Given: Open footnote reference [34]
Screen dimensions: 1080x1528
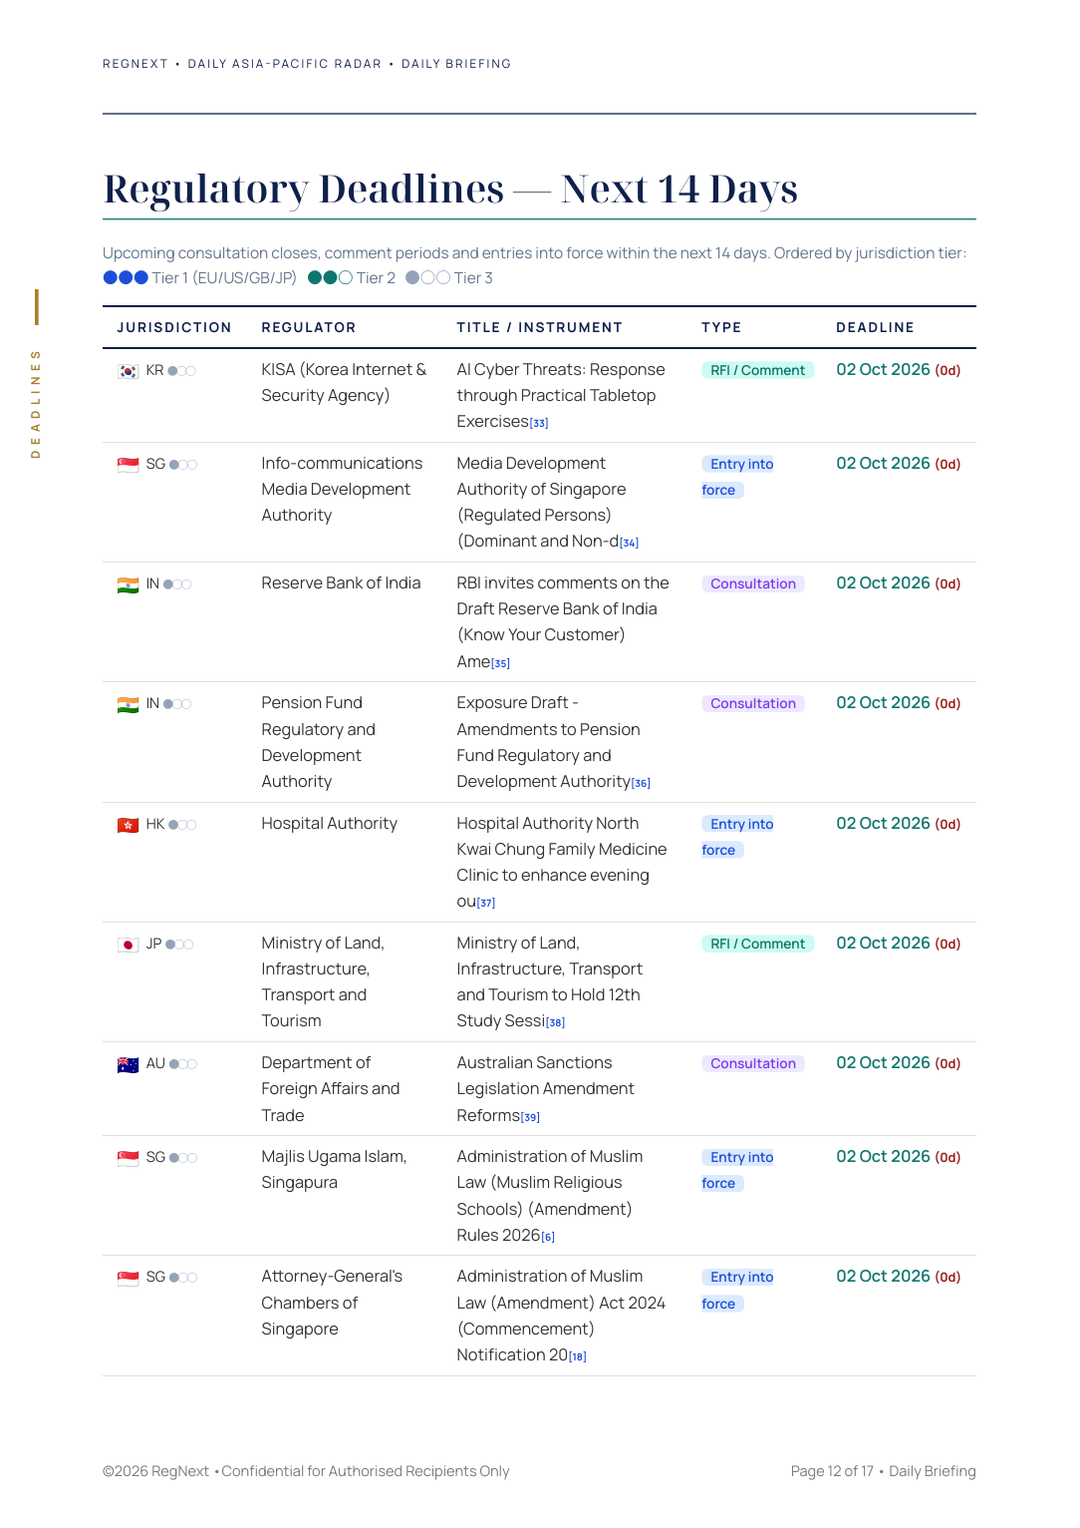Looking at the screenshot, I should click(629, 543).
